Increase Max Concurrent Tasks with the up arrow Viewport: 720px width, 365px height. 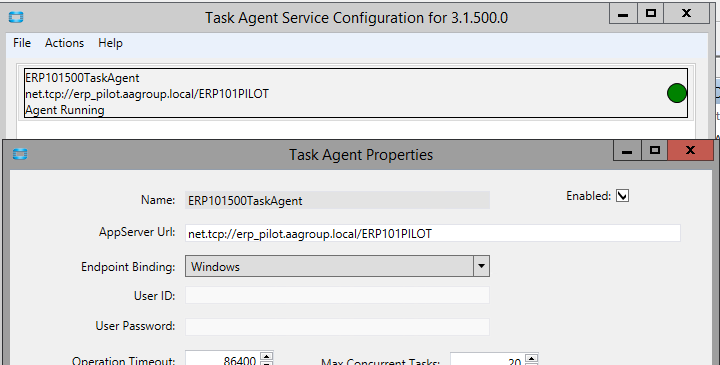point(531,358)
